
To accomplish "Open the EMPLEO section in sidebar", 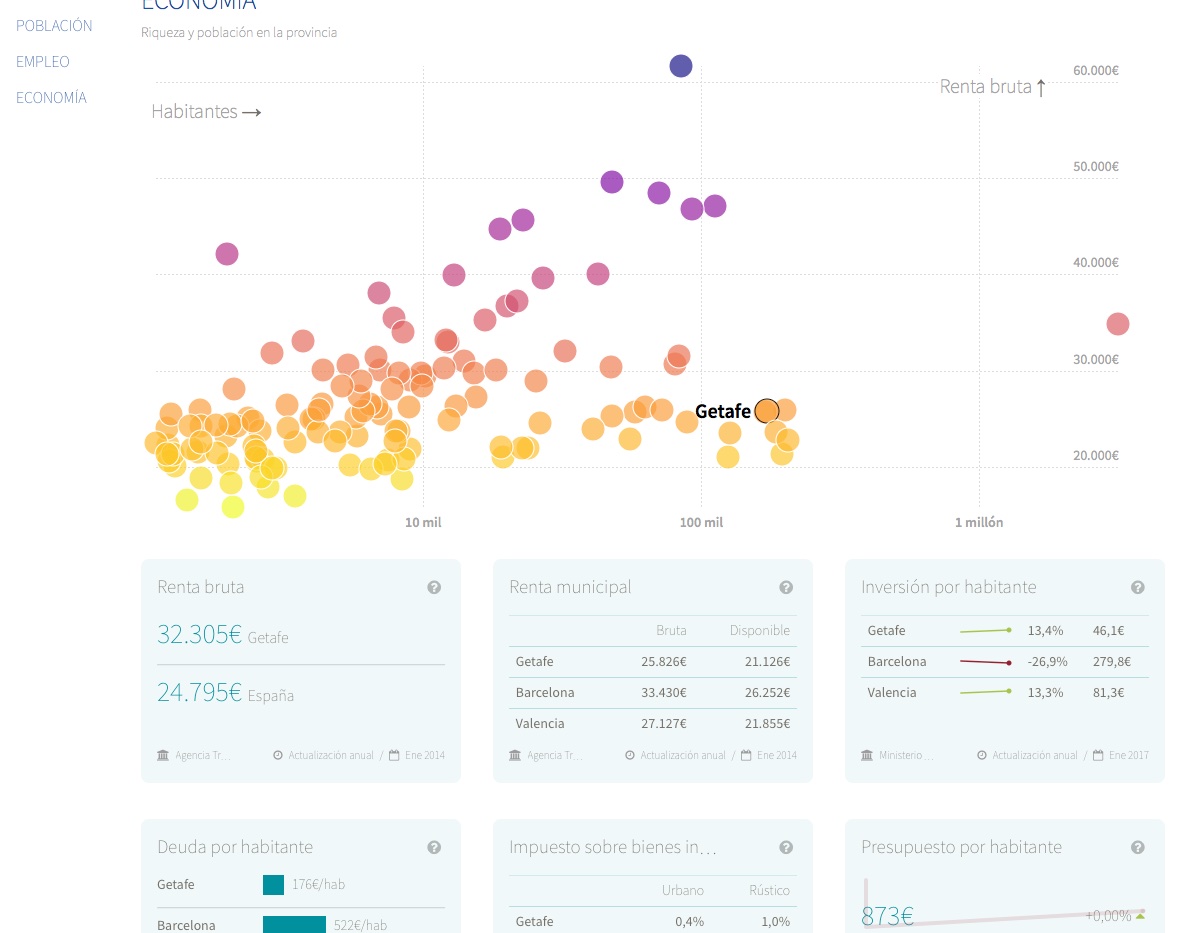I will (43, 62).
